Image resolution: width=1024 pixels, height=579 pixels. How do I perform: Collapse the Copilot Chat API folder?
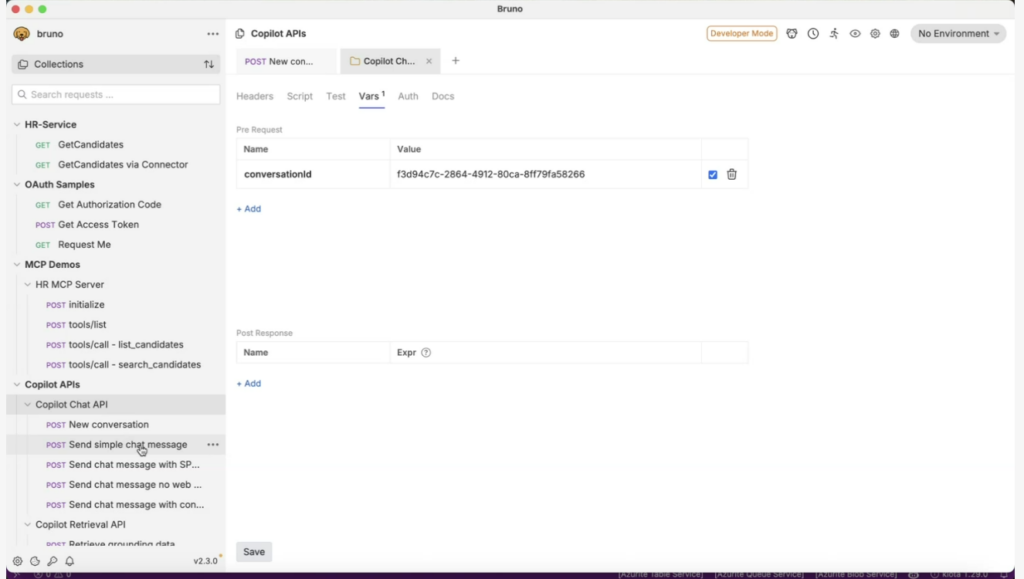pyautogui.click(x=28, y=405)
